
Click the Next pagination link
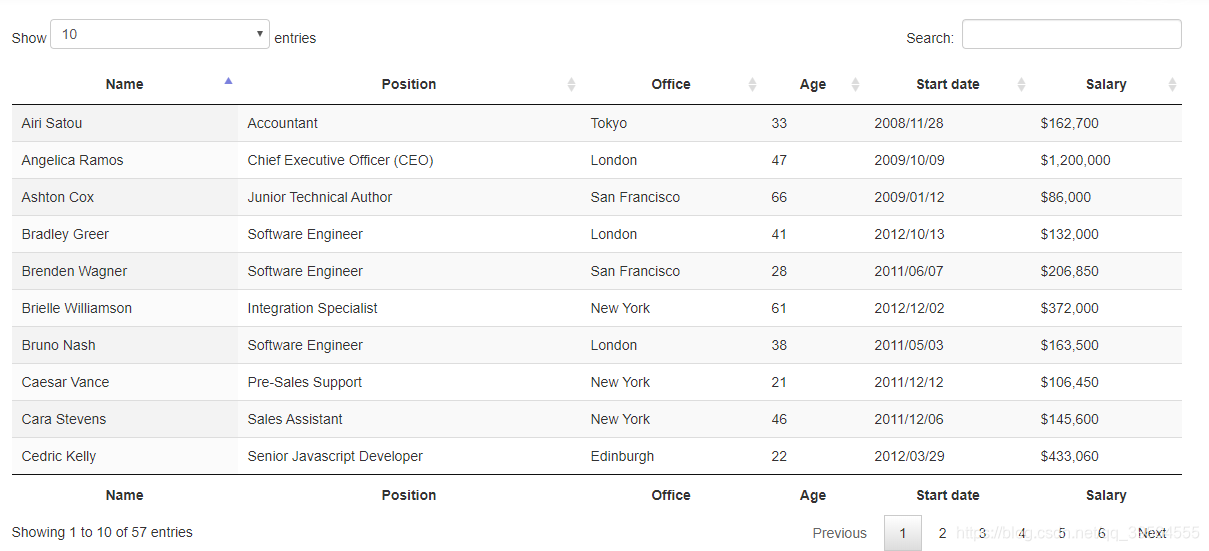coord(1152,533)
